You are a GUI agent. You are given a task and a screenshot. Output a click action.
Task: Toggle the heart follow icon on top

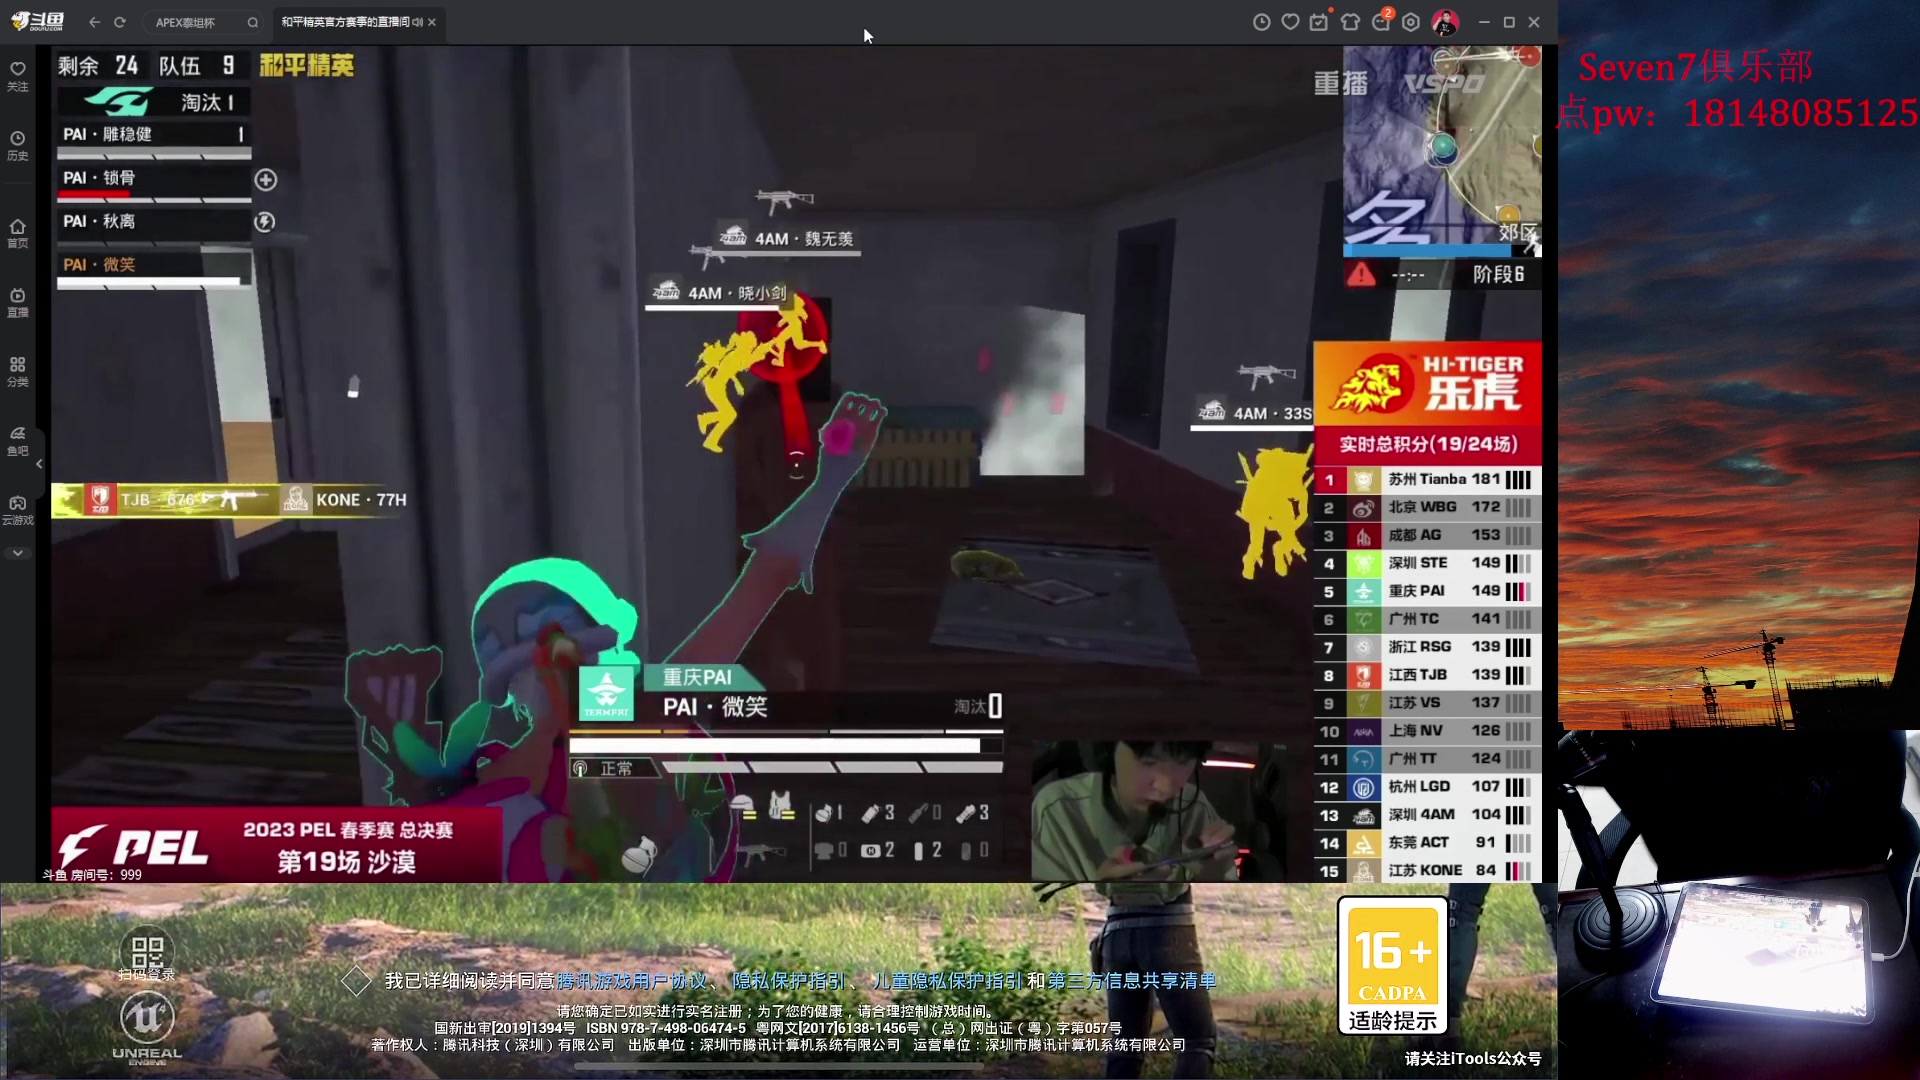coord(1290,22)
